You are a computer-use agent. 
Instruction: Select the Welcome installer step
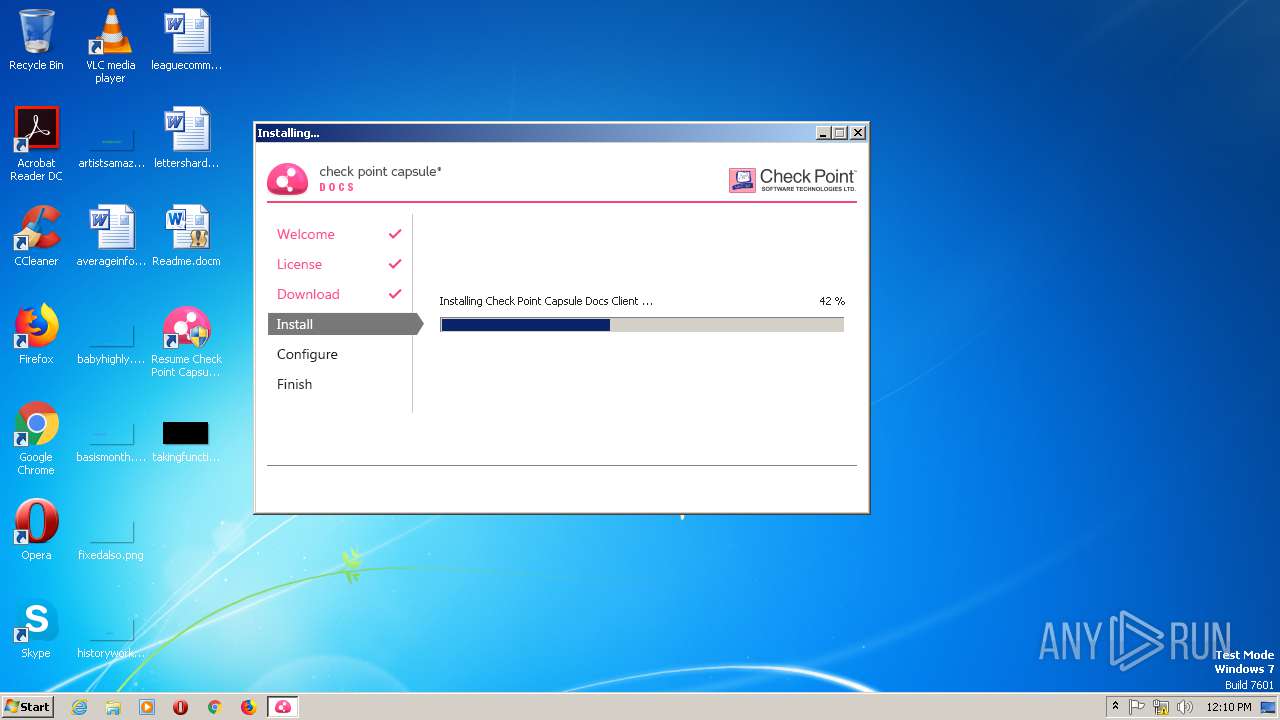(306, 234)
